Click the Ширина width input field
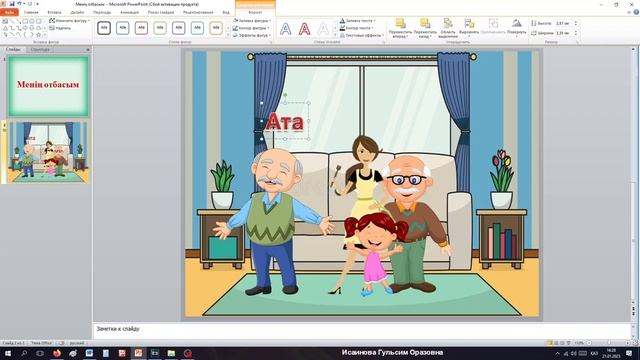 (x=564, y=33)
